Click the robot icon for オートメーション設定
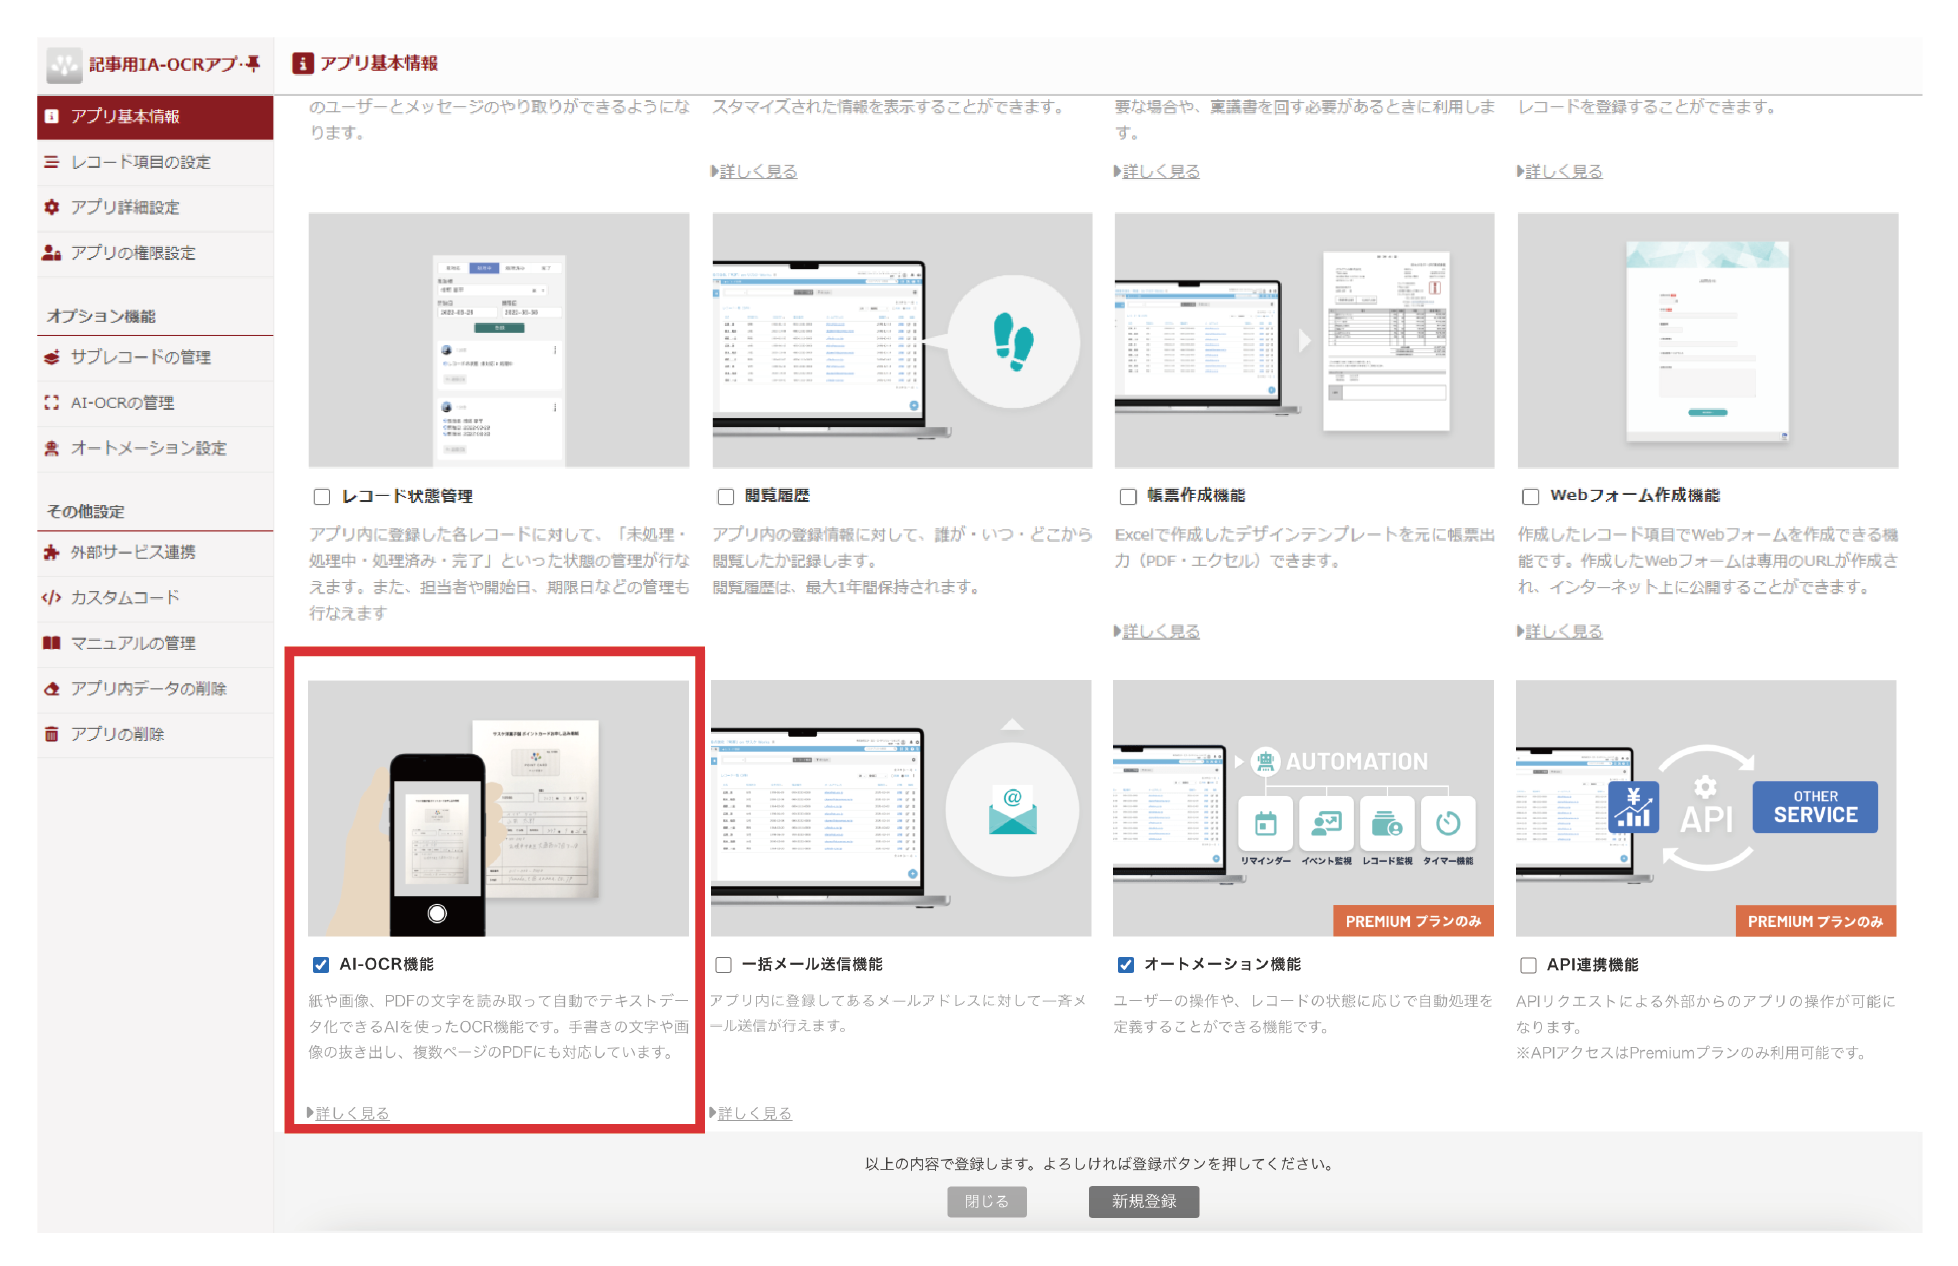 (52, 448)
